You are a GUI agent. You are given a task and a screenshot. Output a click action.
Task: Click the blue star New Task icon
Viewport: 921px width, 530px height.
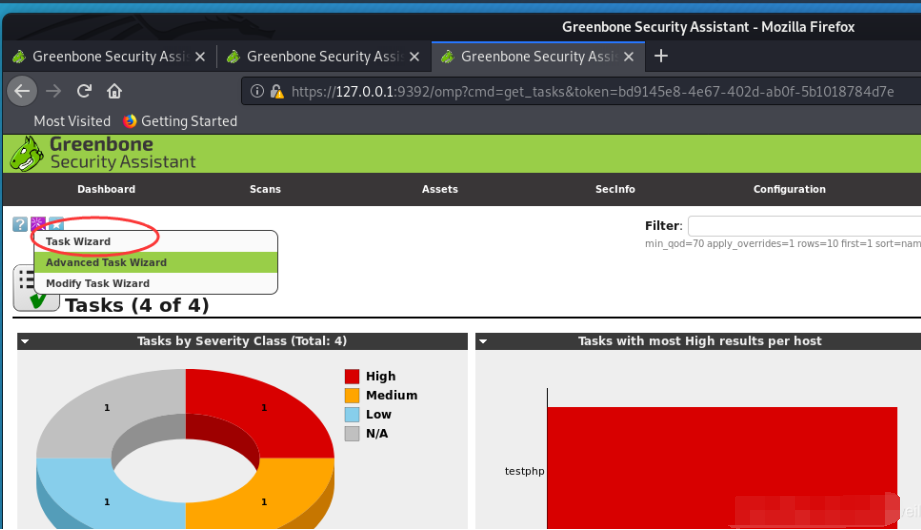(x=56, y=223)
